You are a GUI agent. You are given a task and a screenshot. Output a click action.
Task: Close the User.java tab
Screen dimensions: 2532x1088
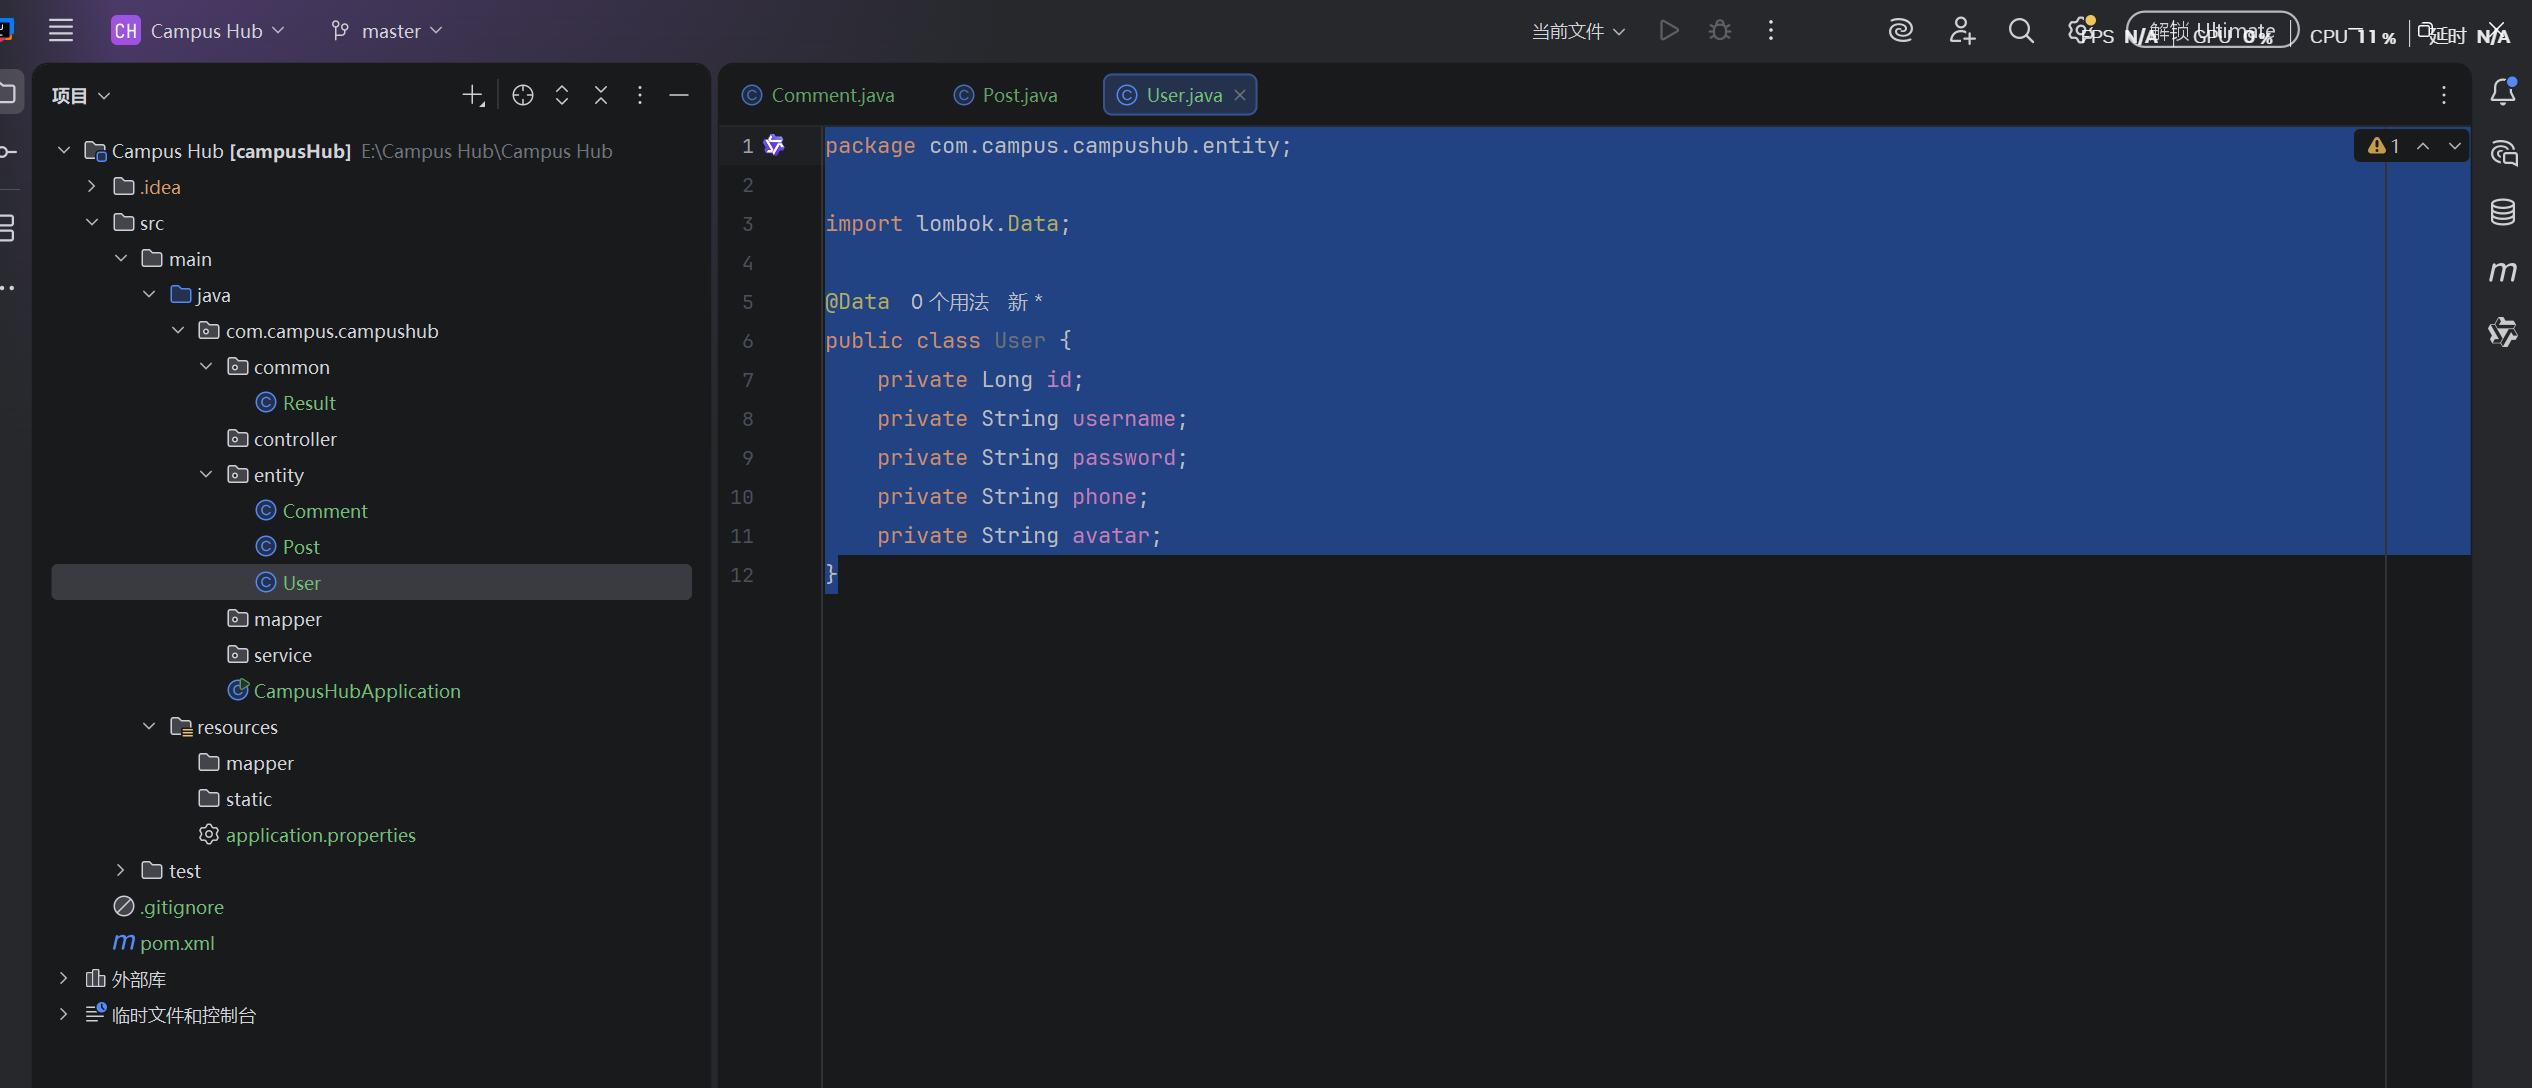tap(1240, 95)
